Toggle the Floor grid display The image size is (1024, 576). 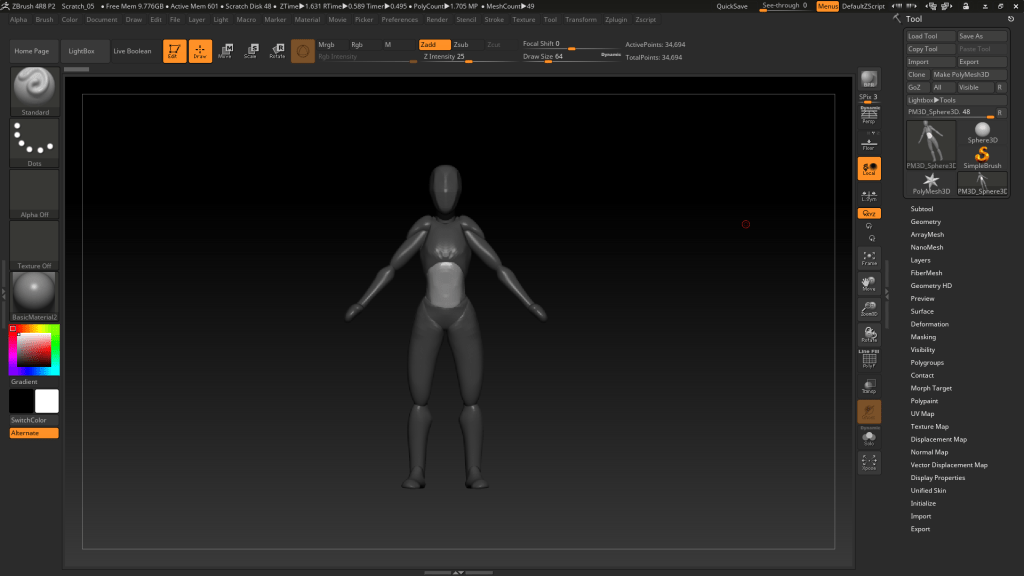869,144
